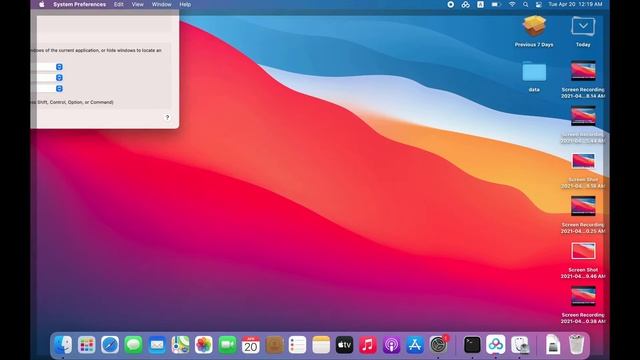Viewport: 640px width, 360px height.
Task: Open Finder from the Dock
Action: [63, 345]
